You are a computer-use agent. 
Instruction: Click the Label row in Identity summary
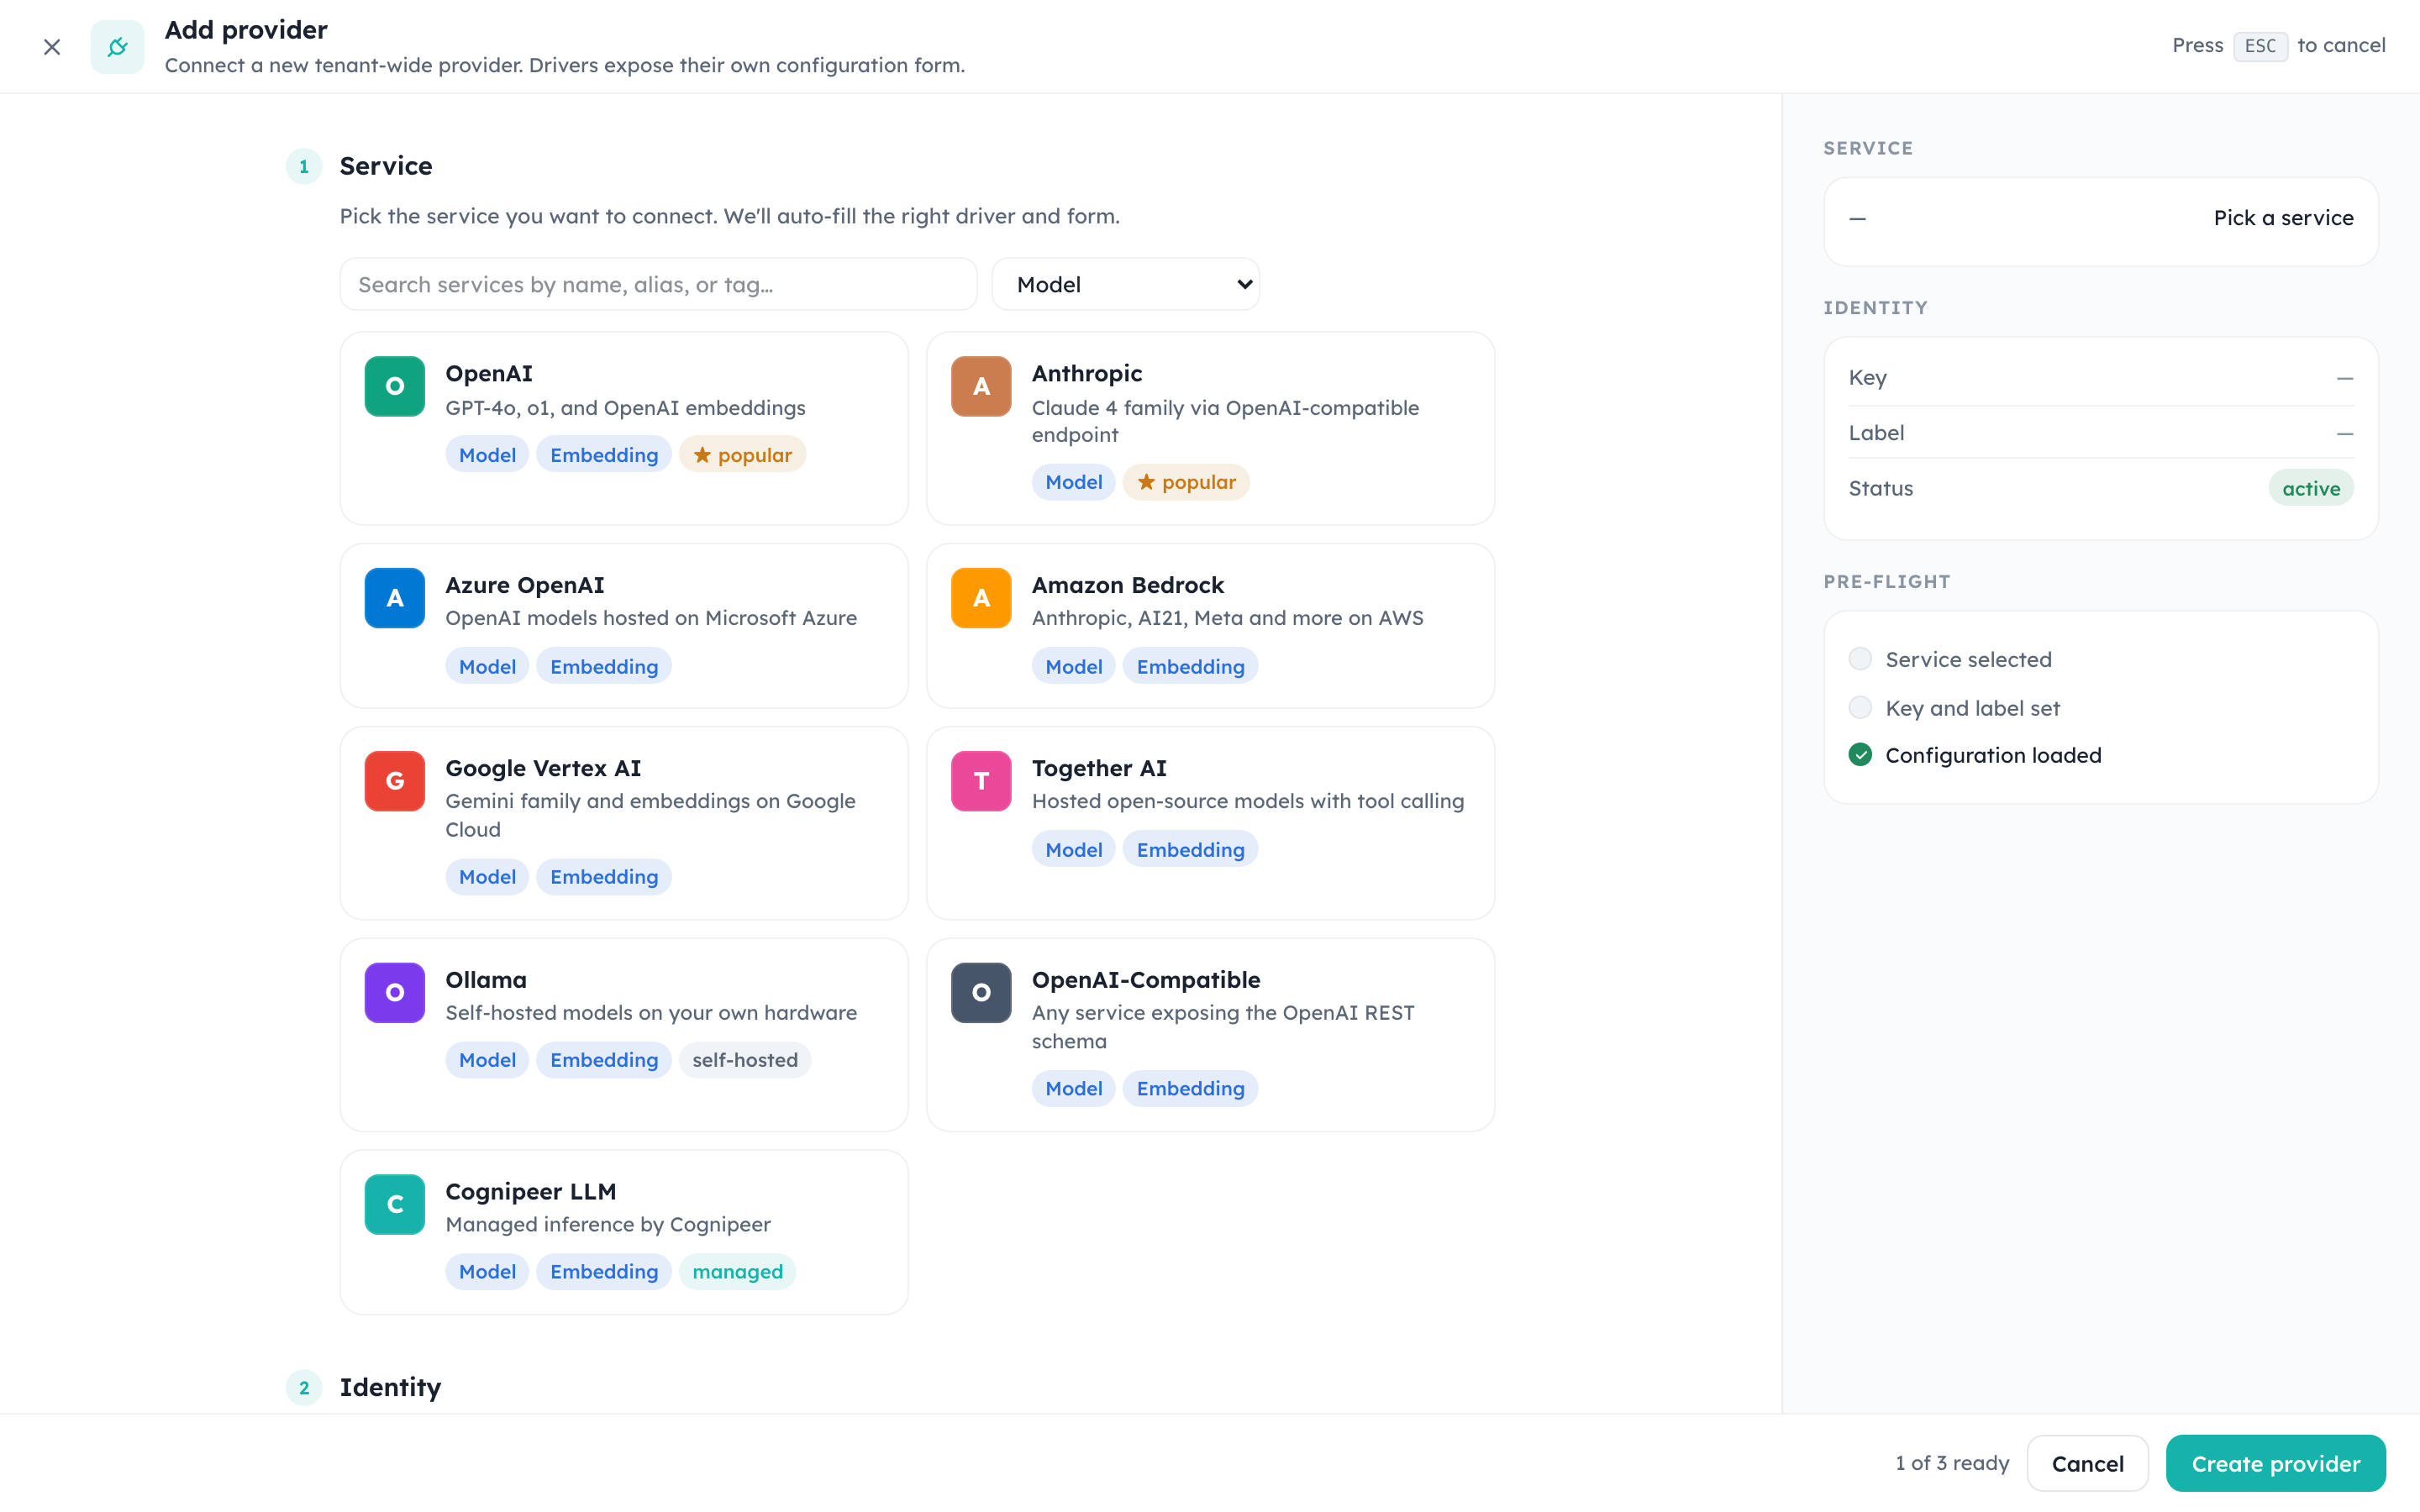tap(2100, 433)
